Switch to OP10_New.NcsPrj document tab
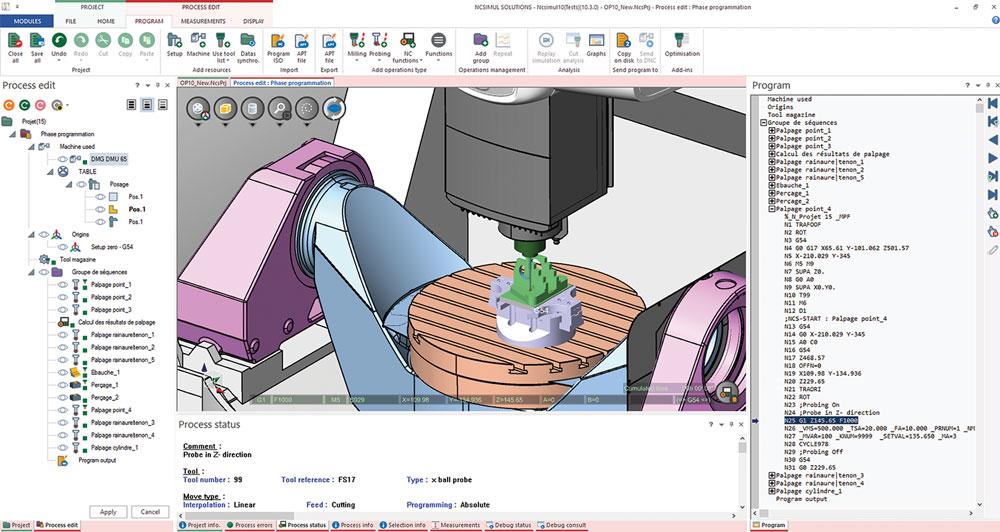Viewport: 1000px width, 532px height. [x=203, y=83]
